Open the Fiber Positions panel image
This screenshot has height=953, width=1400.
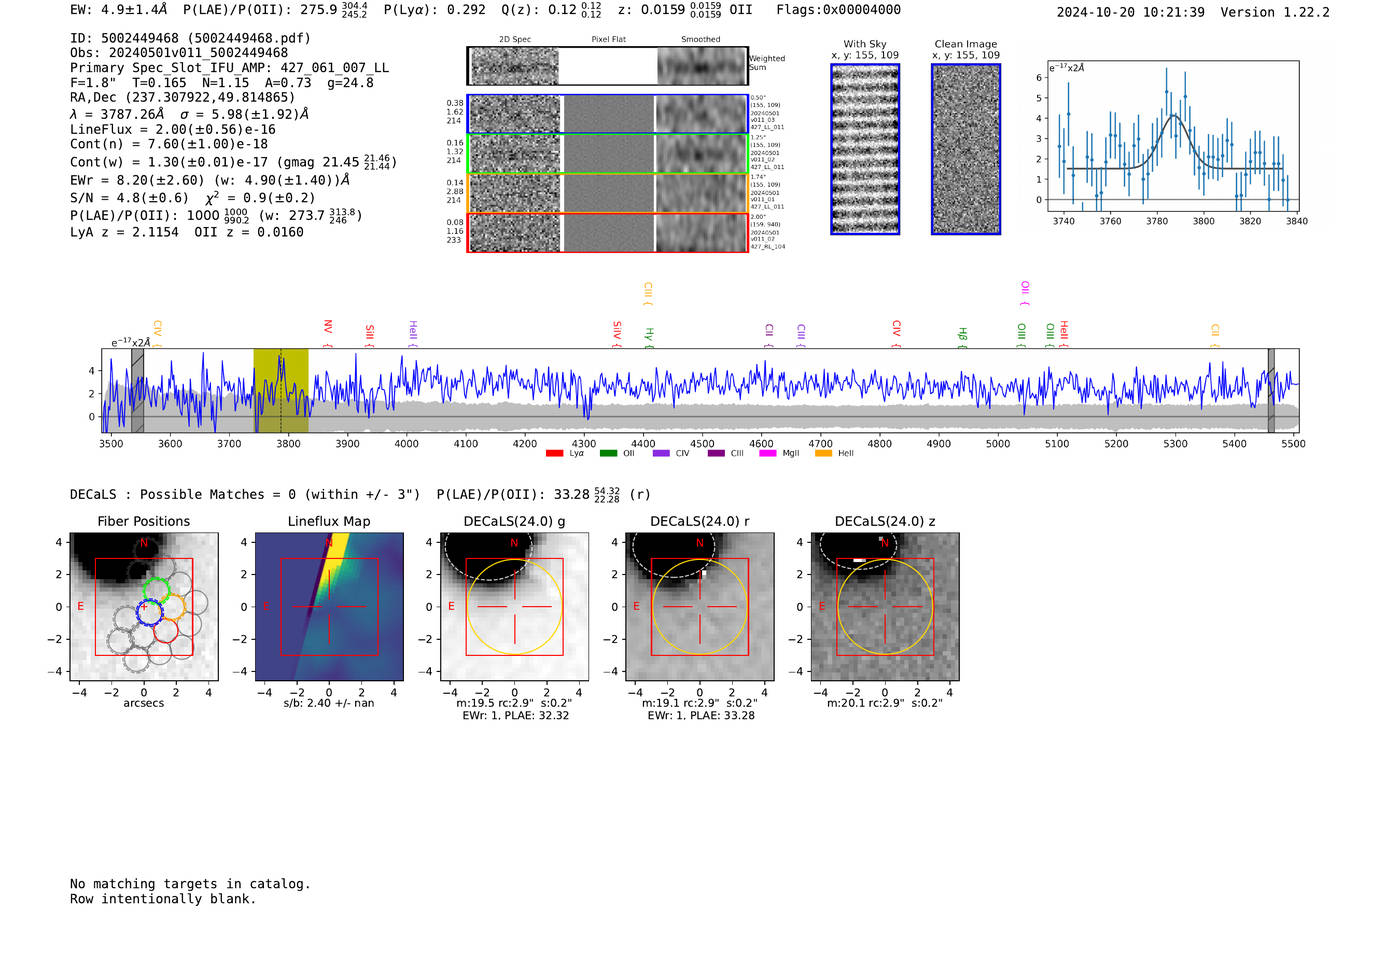point(144,607)
